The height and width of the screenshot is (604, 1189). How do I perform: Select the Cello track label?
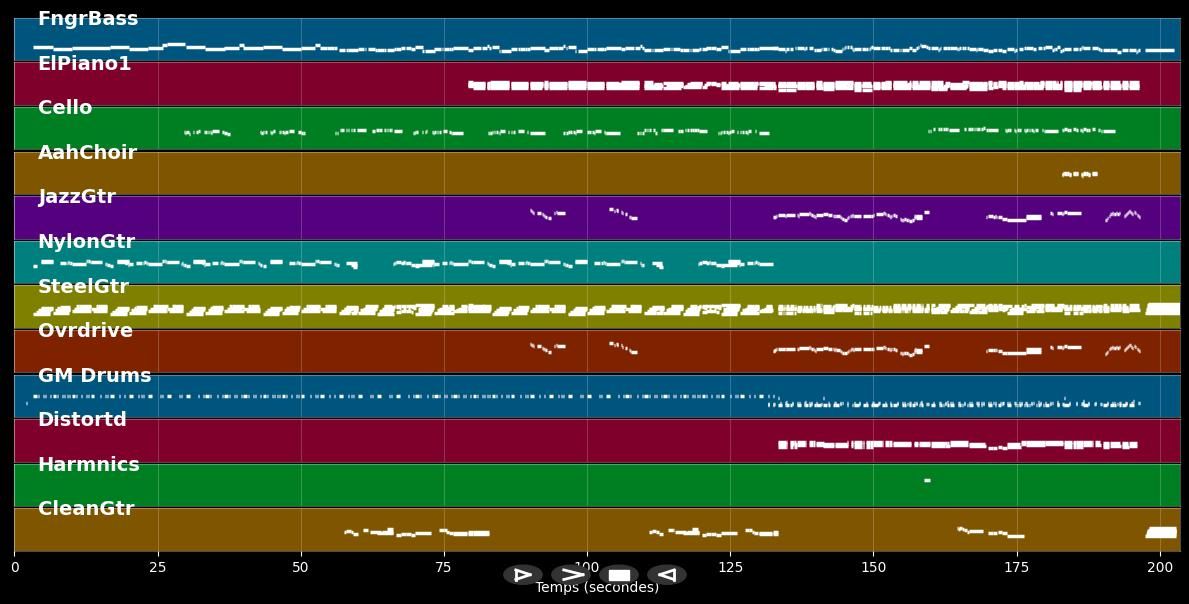65,108
